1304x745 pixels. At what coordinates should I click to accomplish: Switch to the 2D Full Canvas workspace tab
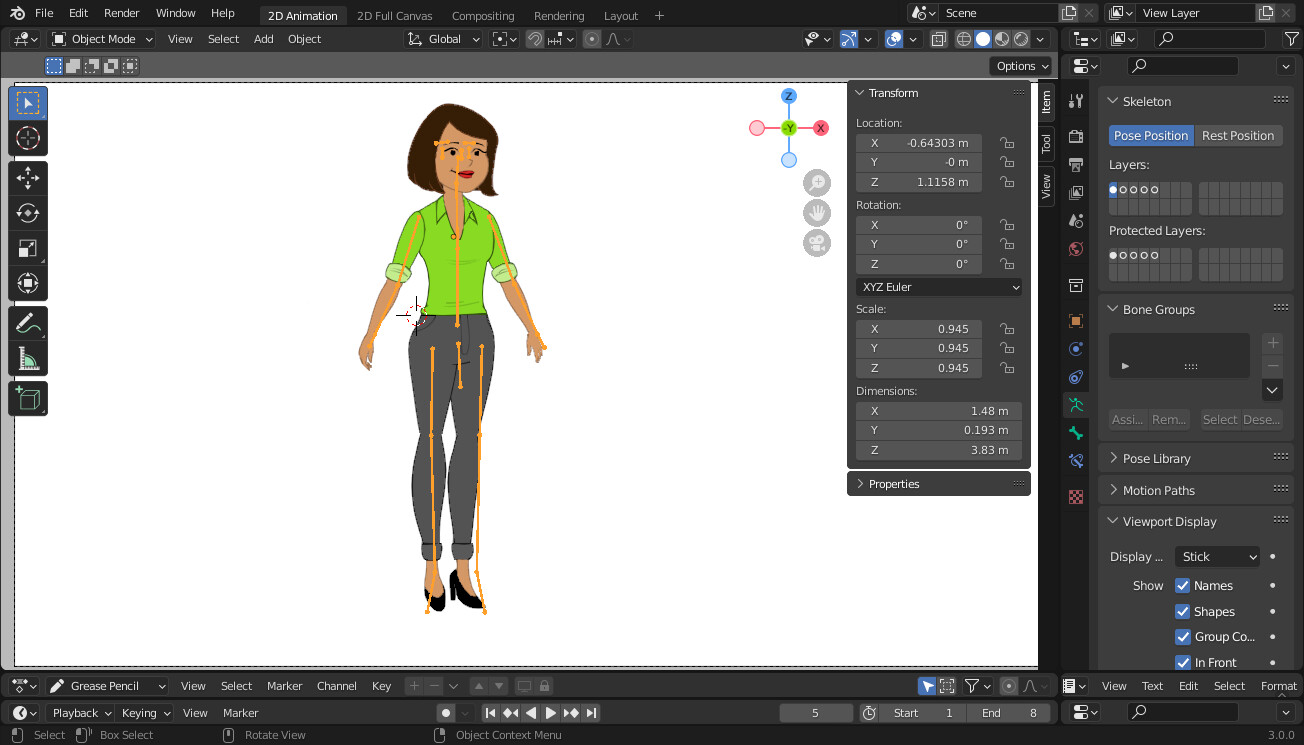click(x=396, y=15)
